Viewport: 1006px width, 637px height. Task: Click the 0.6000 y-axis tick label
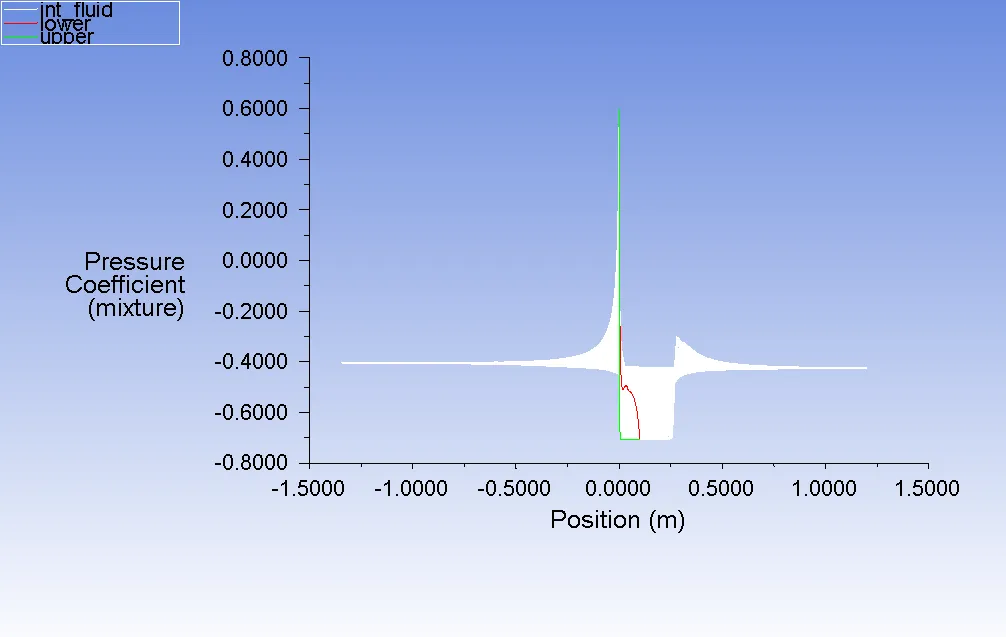(254, 109)
